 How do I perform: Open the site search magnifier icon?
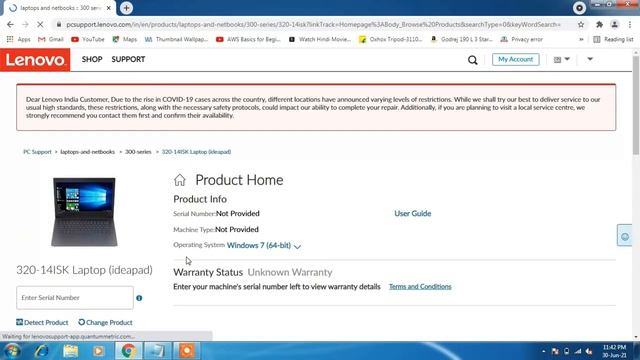[473, 60]
